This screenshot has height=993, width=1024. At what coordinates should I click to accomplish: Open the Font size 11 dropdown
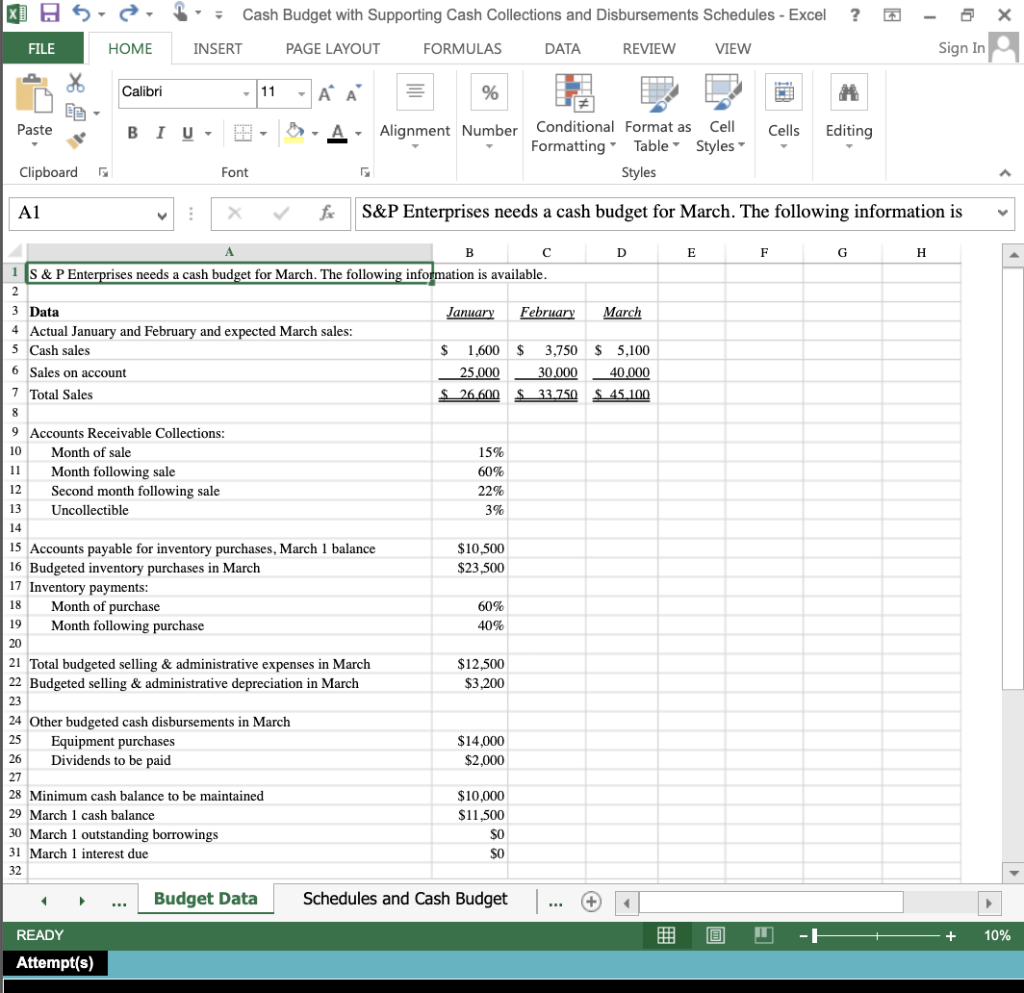click(x=301, y=93)
